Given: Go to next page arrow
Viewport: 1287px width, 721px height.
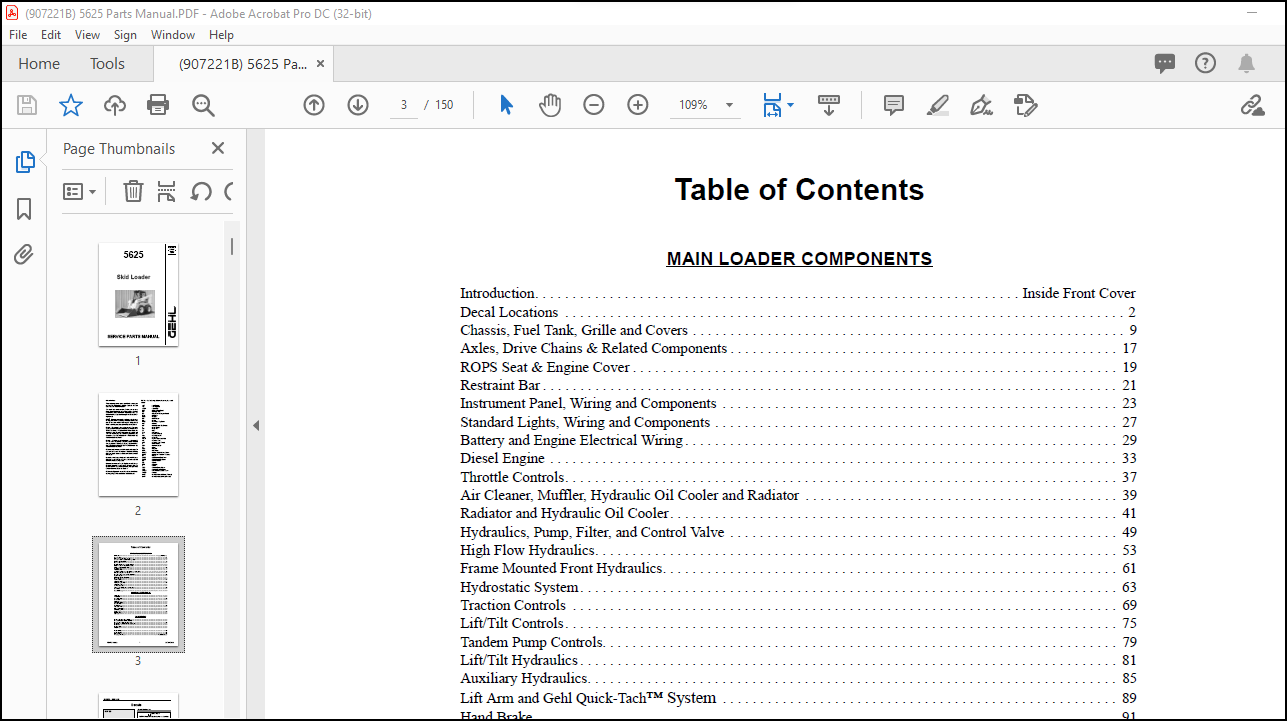Looking at the screenshot, I should point(358,105).
